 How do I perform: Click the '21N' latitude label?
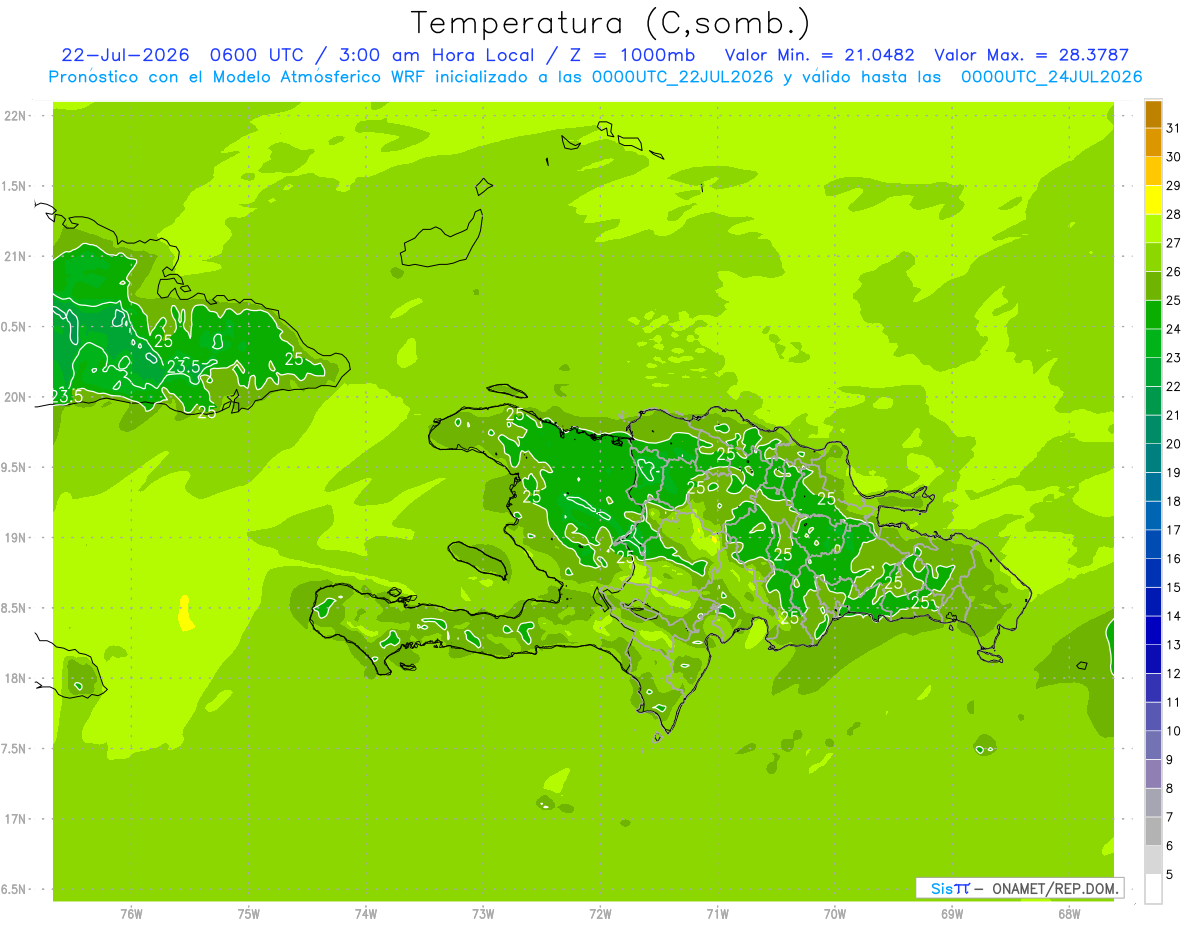[x=15, y=257]
